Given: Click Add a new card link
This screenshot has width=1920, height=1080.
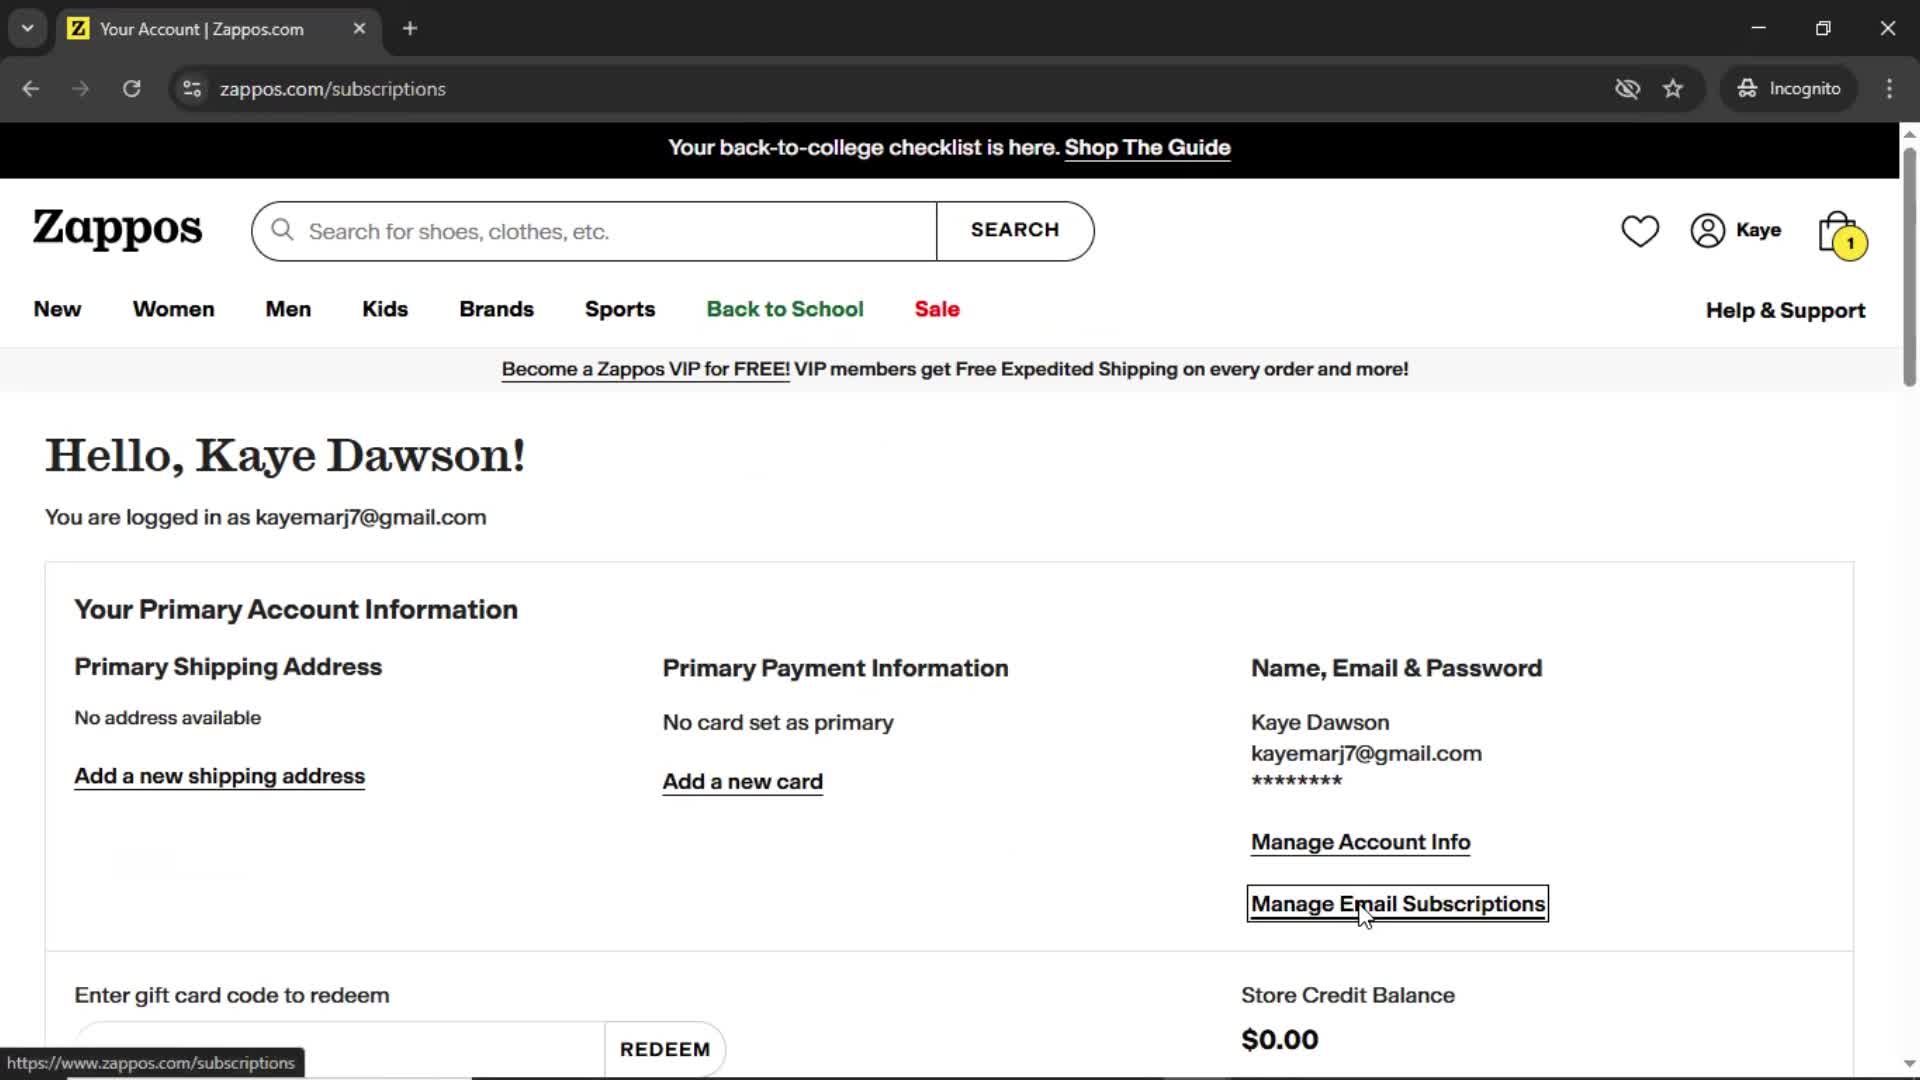Looking at the screenshot, I should [742, 782].
